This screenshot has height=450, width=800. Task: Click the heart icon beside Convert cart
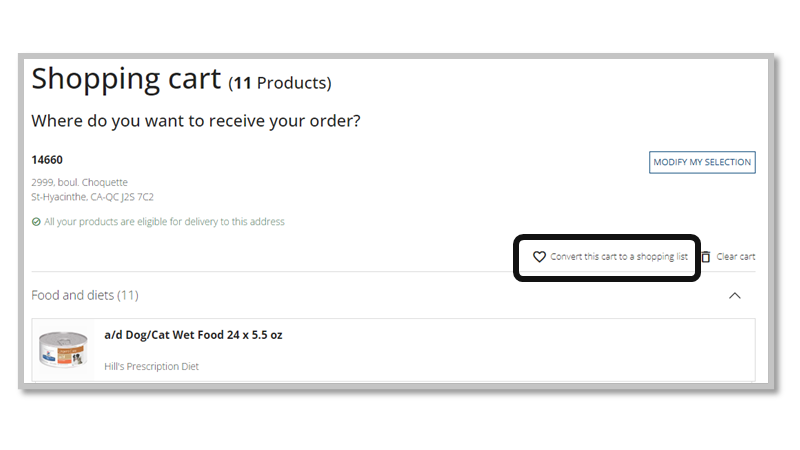pyautogui.click(x=539, y=257)
